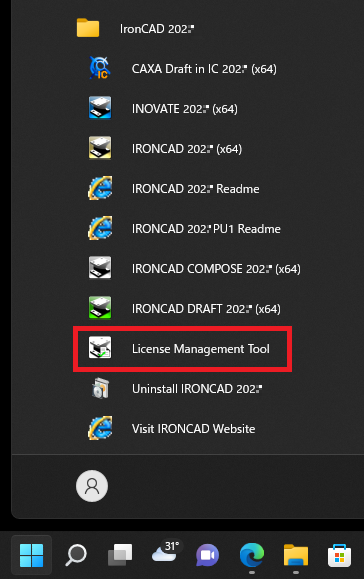Select the Uninstall IRONCAD icon
The height and width of the screenshot is (579, 364).
(x=100, y=388)
